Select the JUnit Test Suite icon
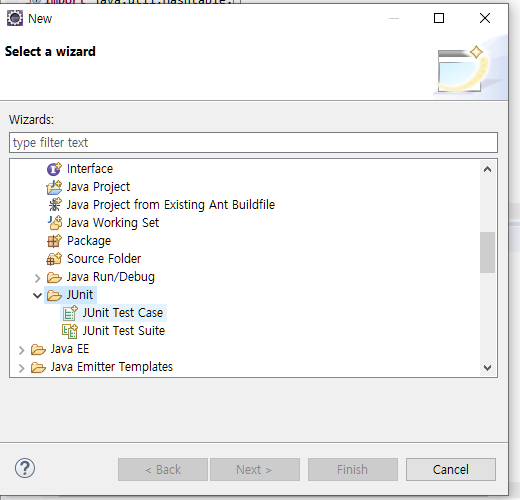Image resolution: width=520 pixels, height=500 pixels. pos(70,331)
